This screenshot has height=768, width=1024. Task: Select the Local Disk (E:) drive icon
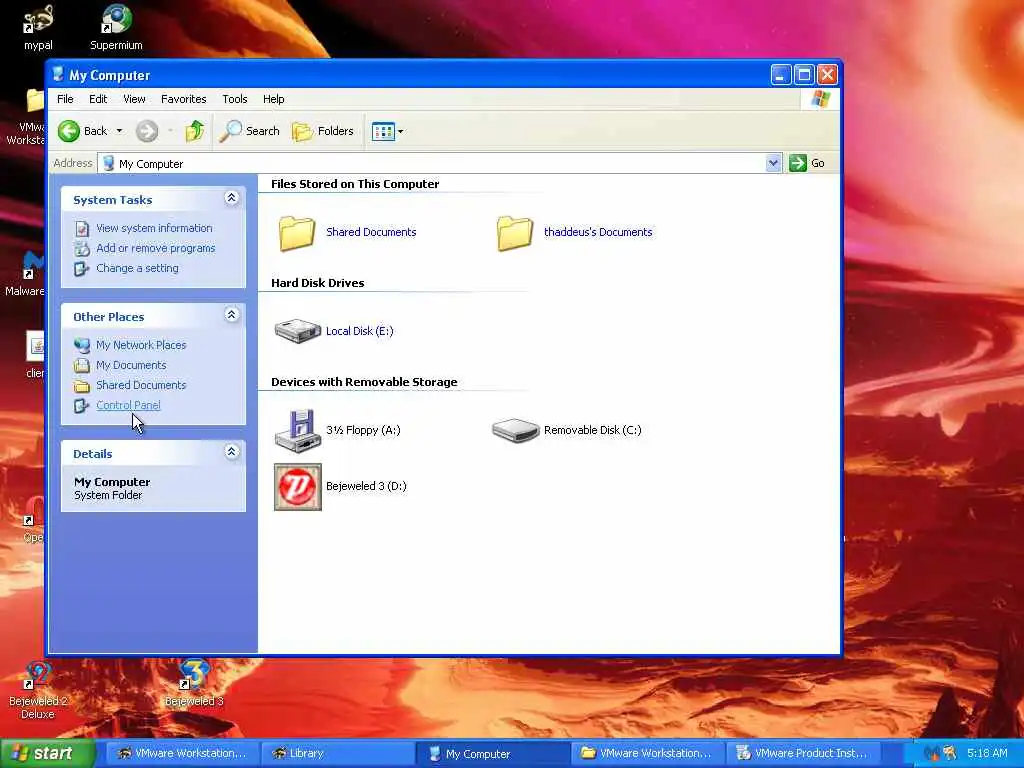coord(298,331)
